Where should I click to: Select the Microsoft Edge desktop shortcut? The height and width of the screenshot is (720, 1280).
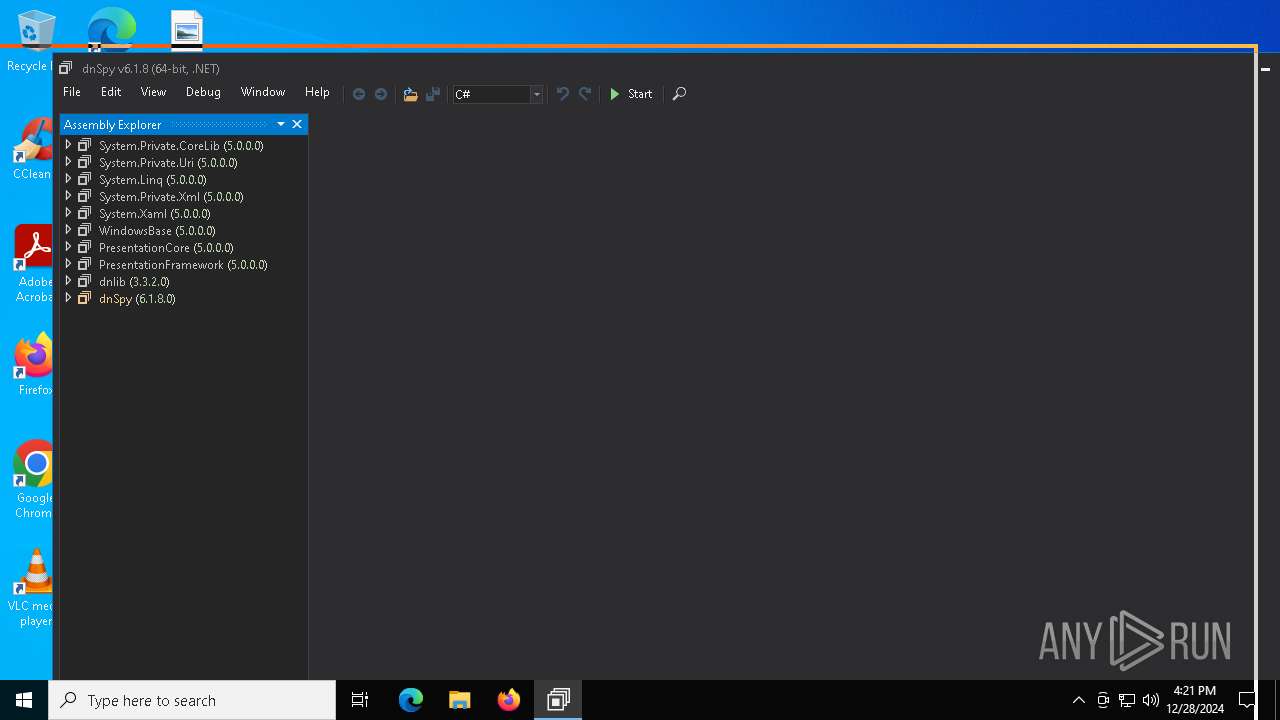(x=111, y=29)
